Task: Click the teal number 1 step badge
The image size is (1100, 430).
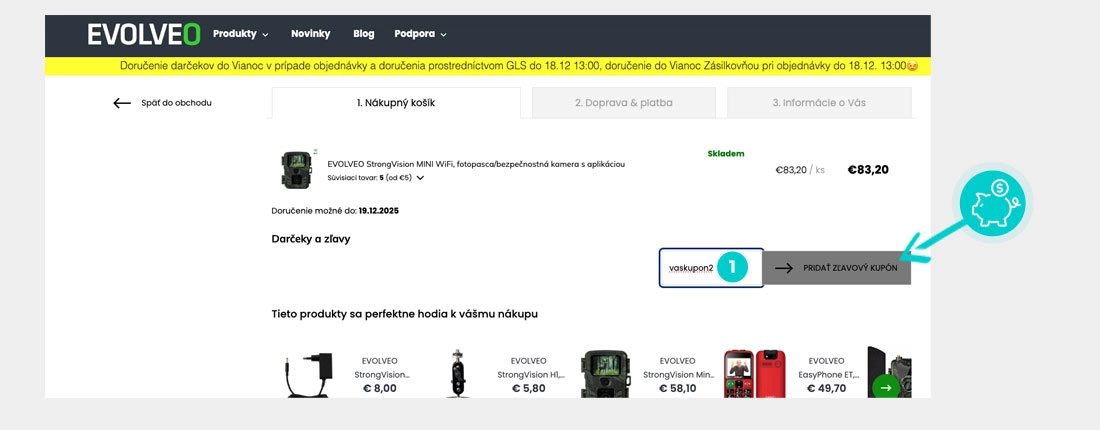Action: 732,267
